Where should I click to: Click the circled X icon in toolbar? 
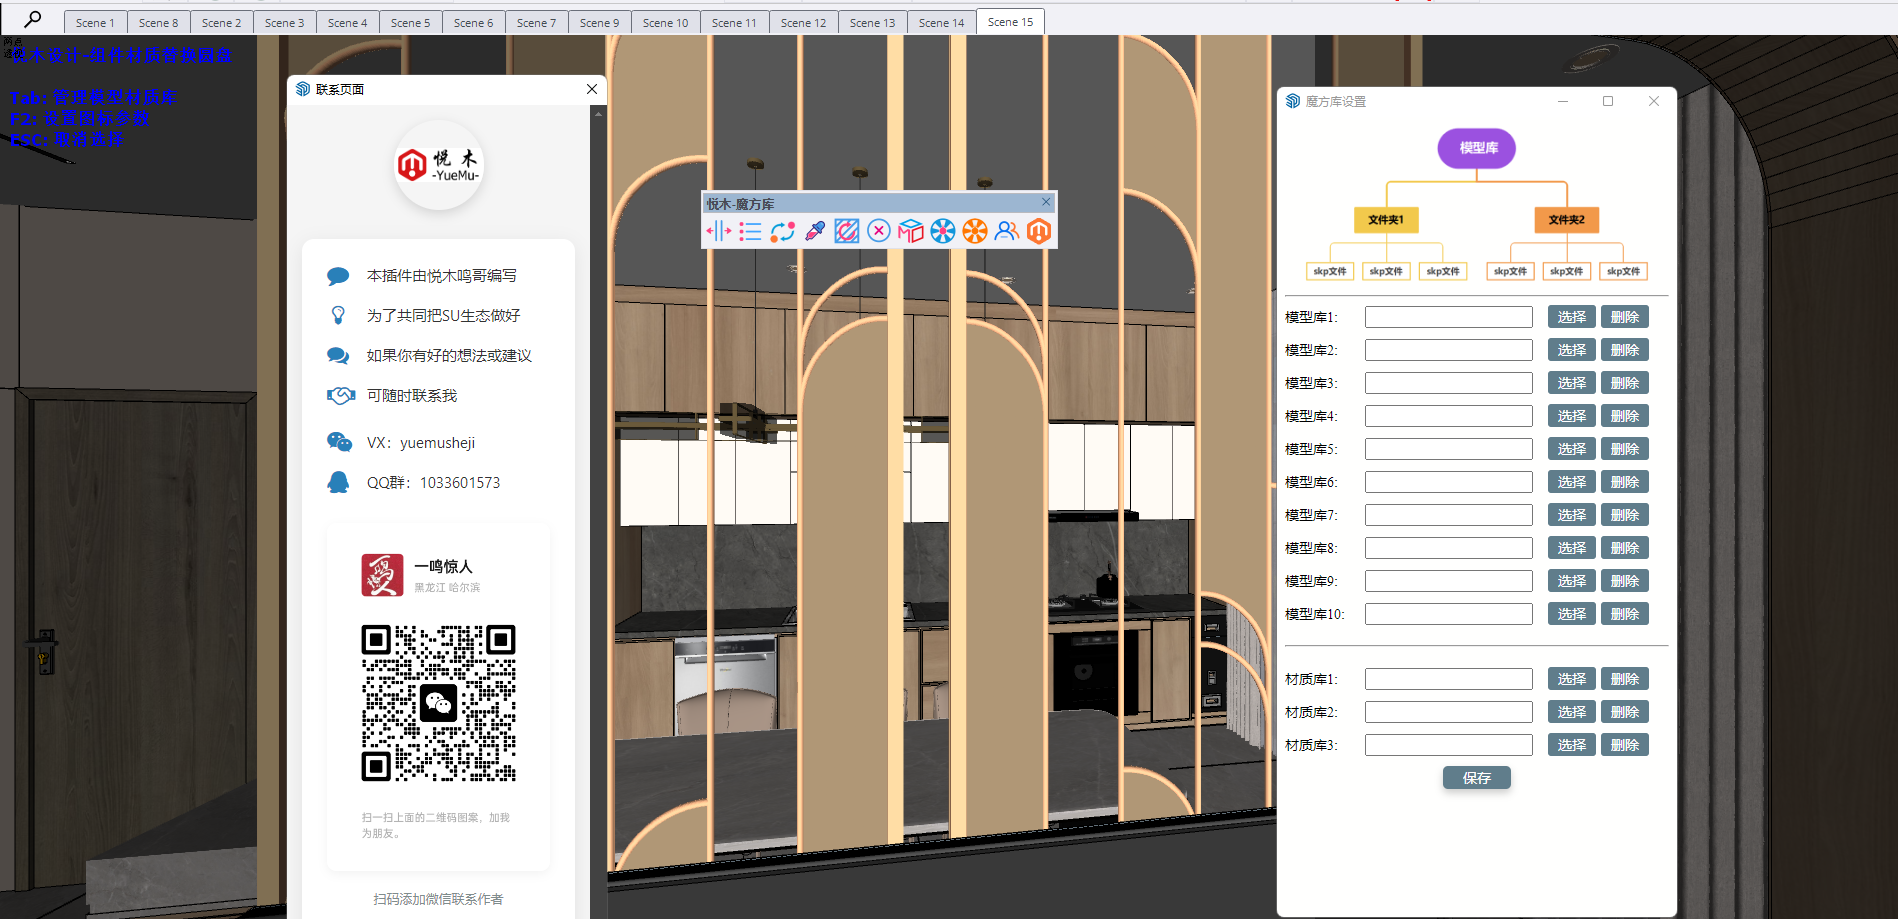coord(879,232)
